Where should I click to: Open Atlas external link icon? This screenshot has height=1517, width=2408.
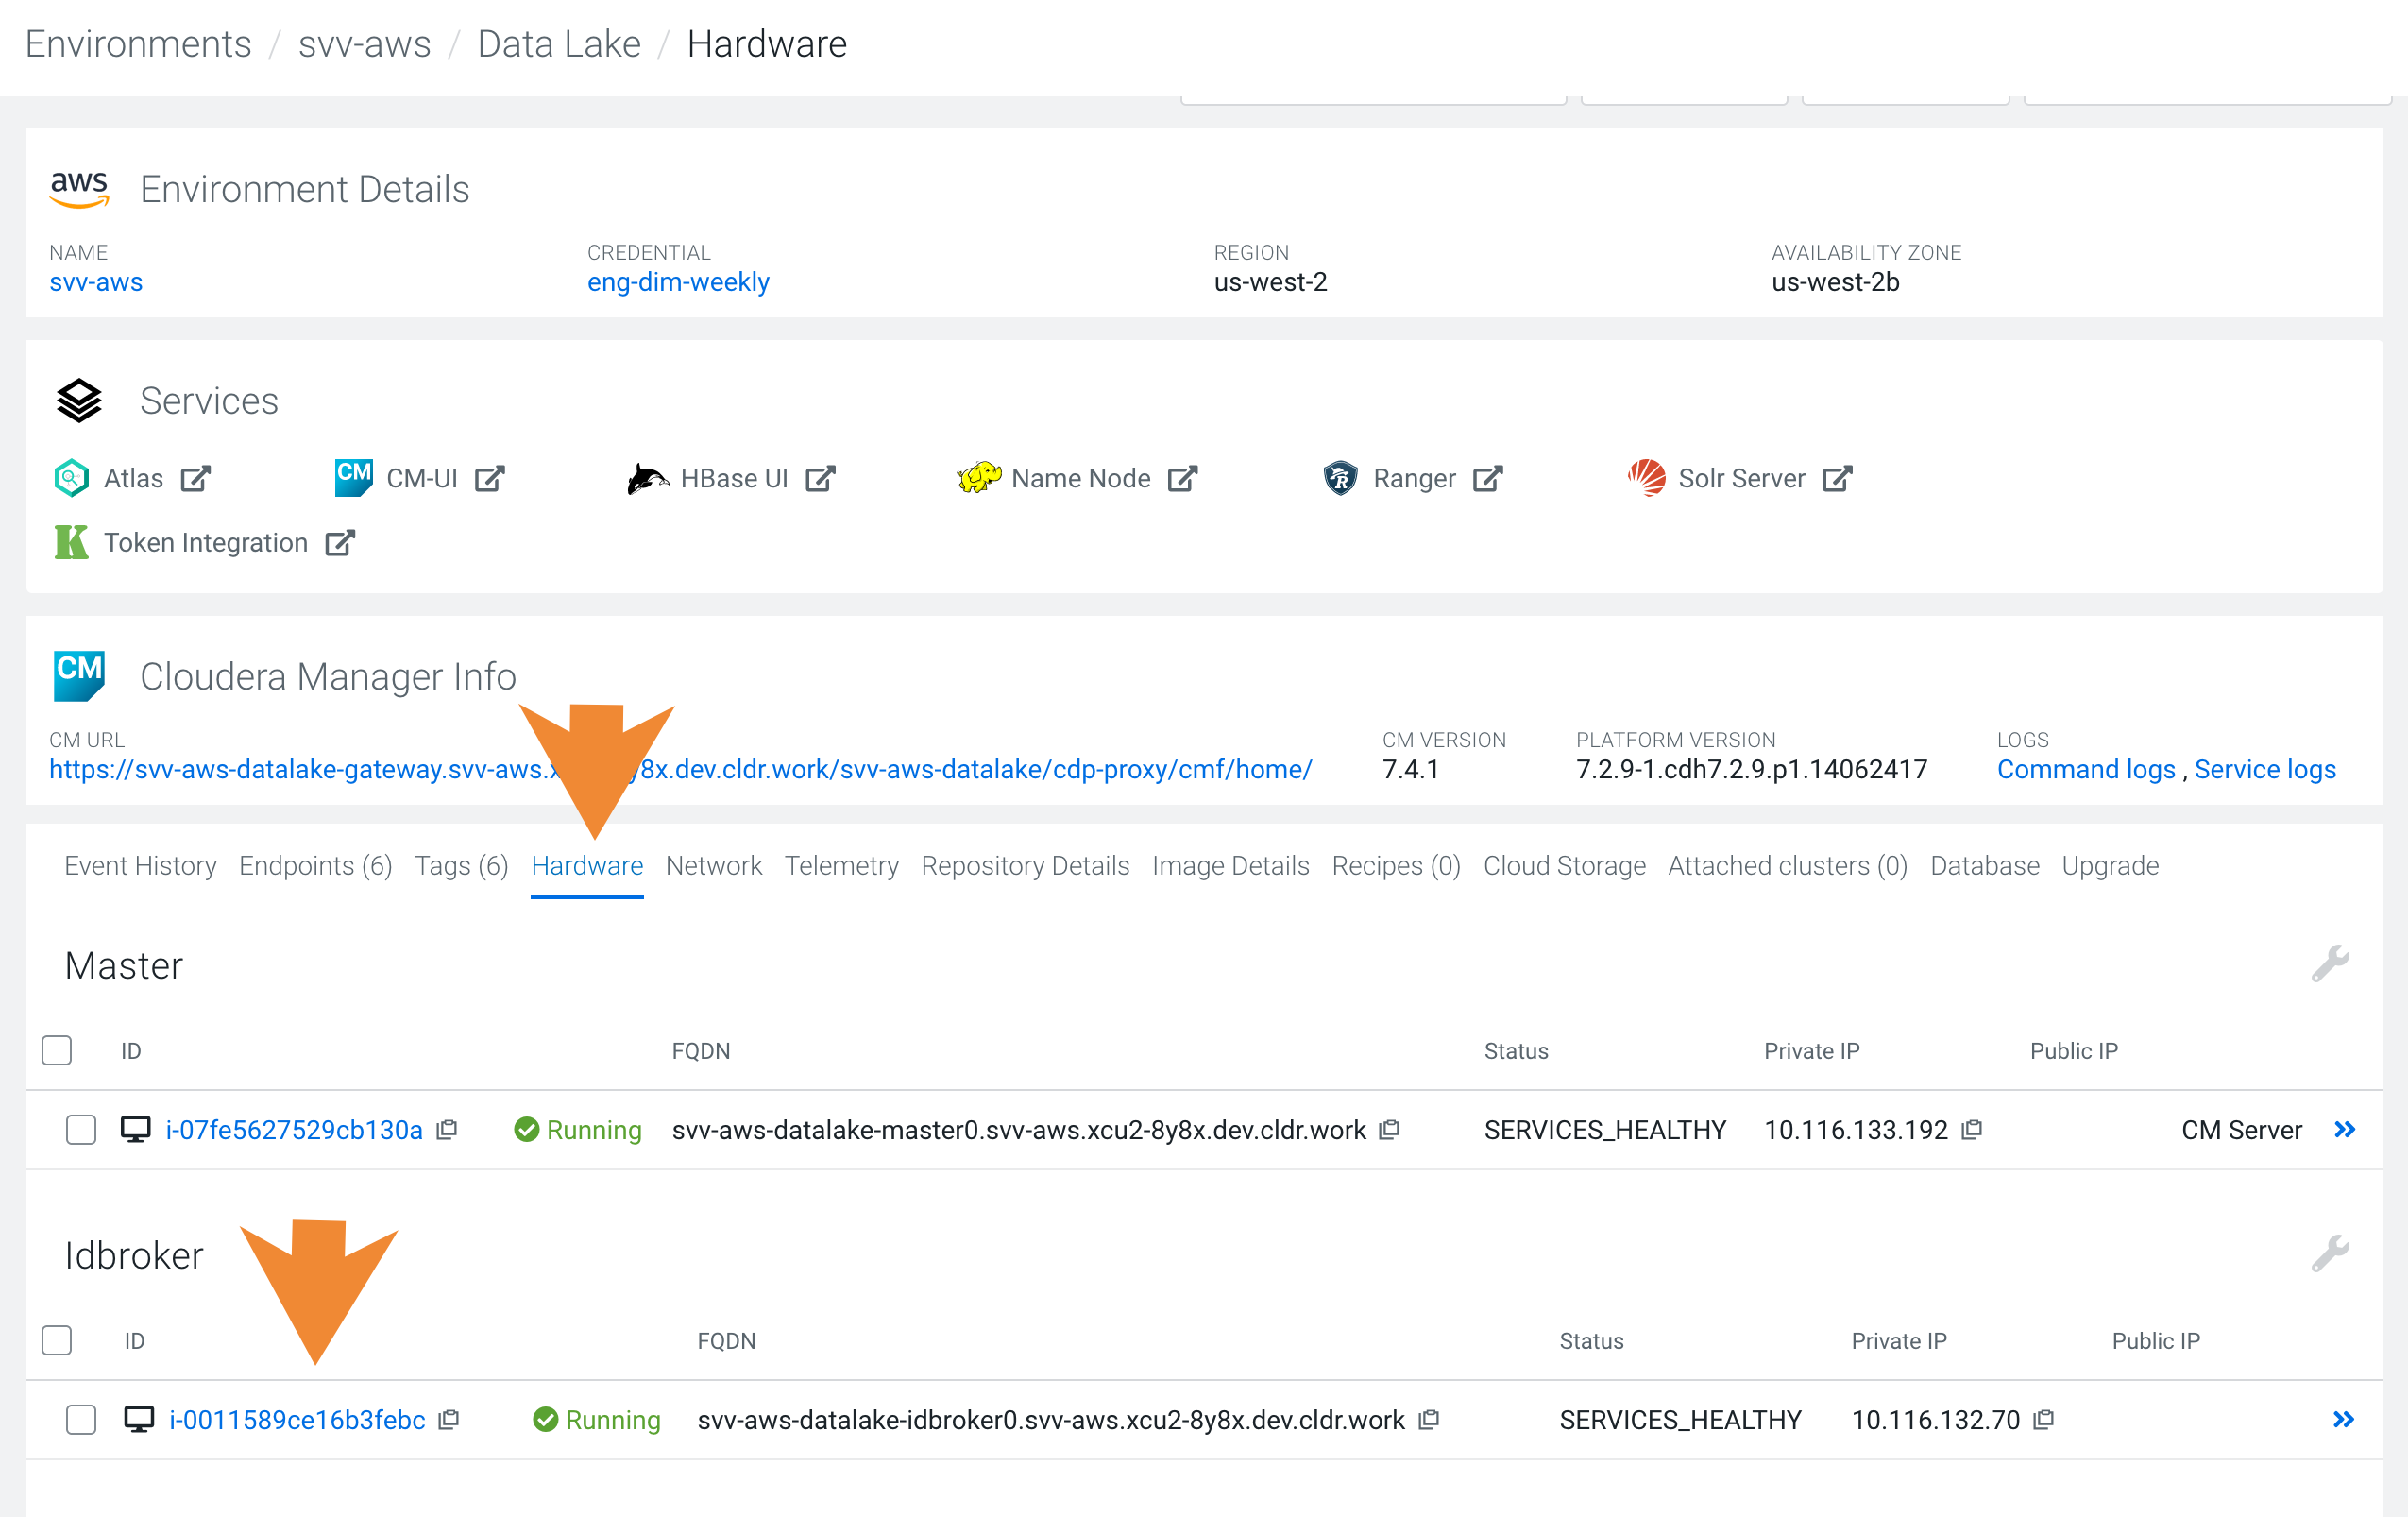click(195, 479)
